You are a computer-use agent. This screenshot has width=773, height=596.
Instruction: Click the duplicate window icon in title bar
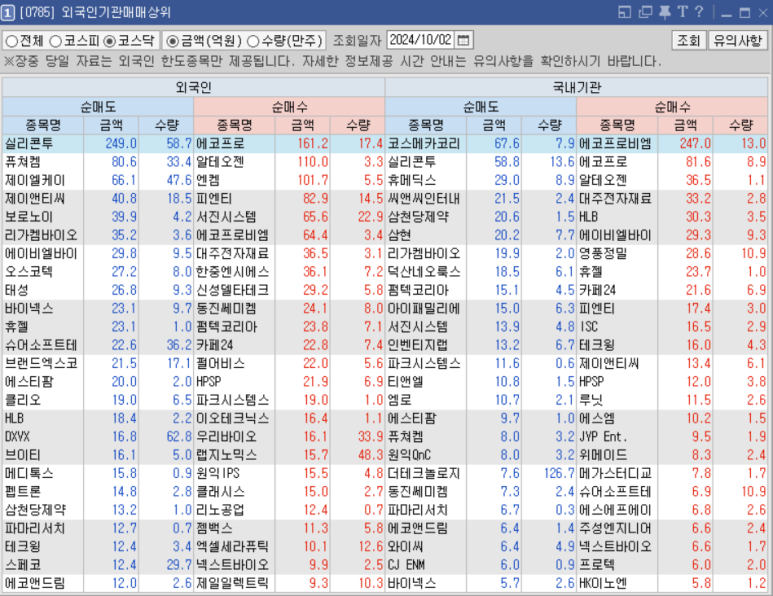(x=645, y=12)
